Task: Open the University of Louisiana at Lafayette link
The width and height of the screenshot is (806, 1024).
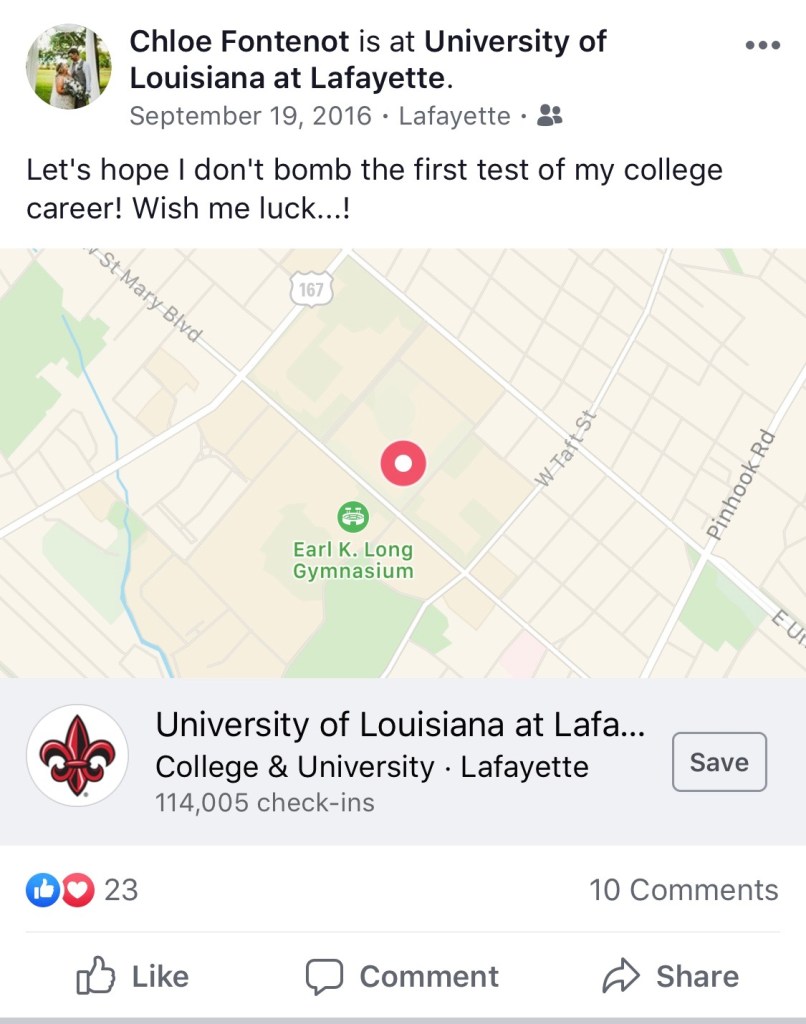Action: (x=368, y=59)
